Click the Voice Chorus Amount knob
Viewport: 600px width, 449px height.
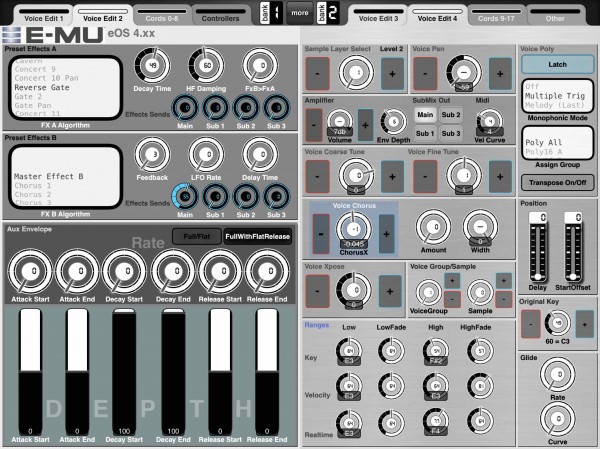(434, 227)
